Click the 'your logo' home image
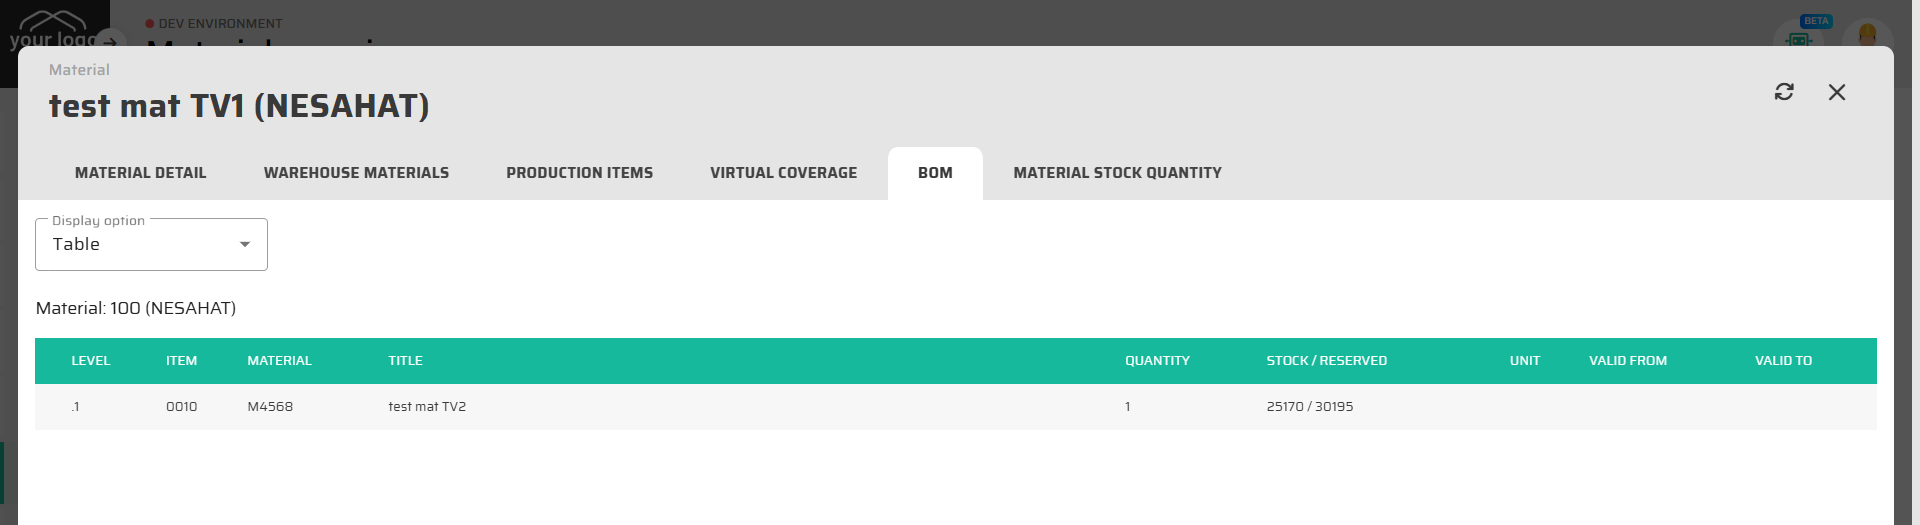1920x525 pixels. (x=50, y=30)
